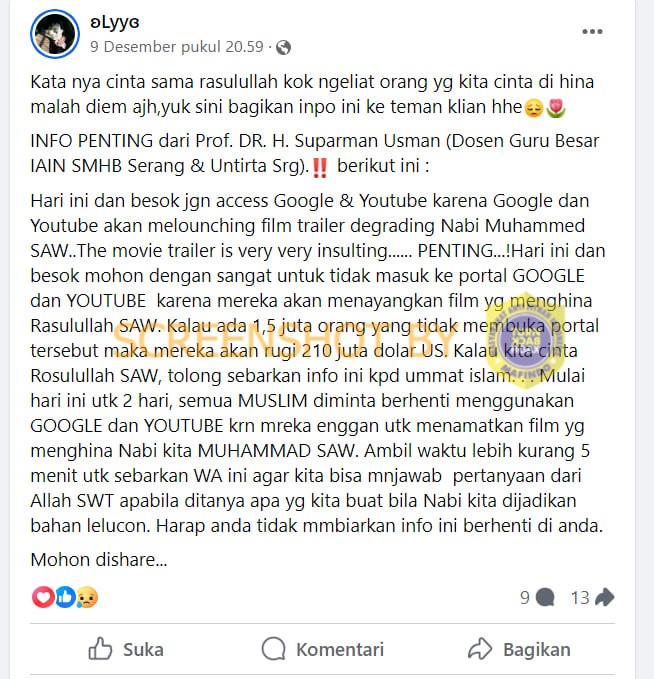Screen dimensions: 654x679
Task: Open the Bagikan share options
Action: (x=519, y=649)
